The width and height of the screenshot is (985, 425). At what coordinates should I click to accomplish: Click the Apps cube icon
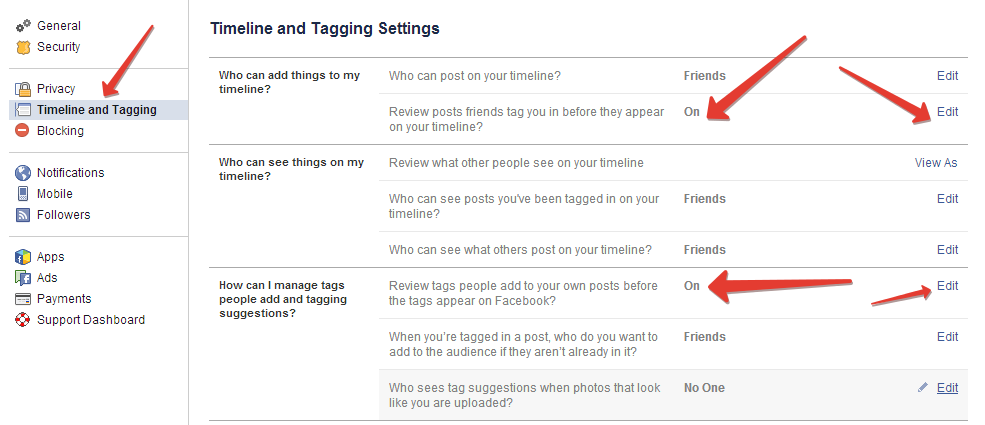point(23,257)
